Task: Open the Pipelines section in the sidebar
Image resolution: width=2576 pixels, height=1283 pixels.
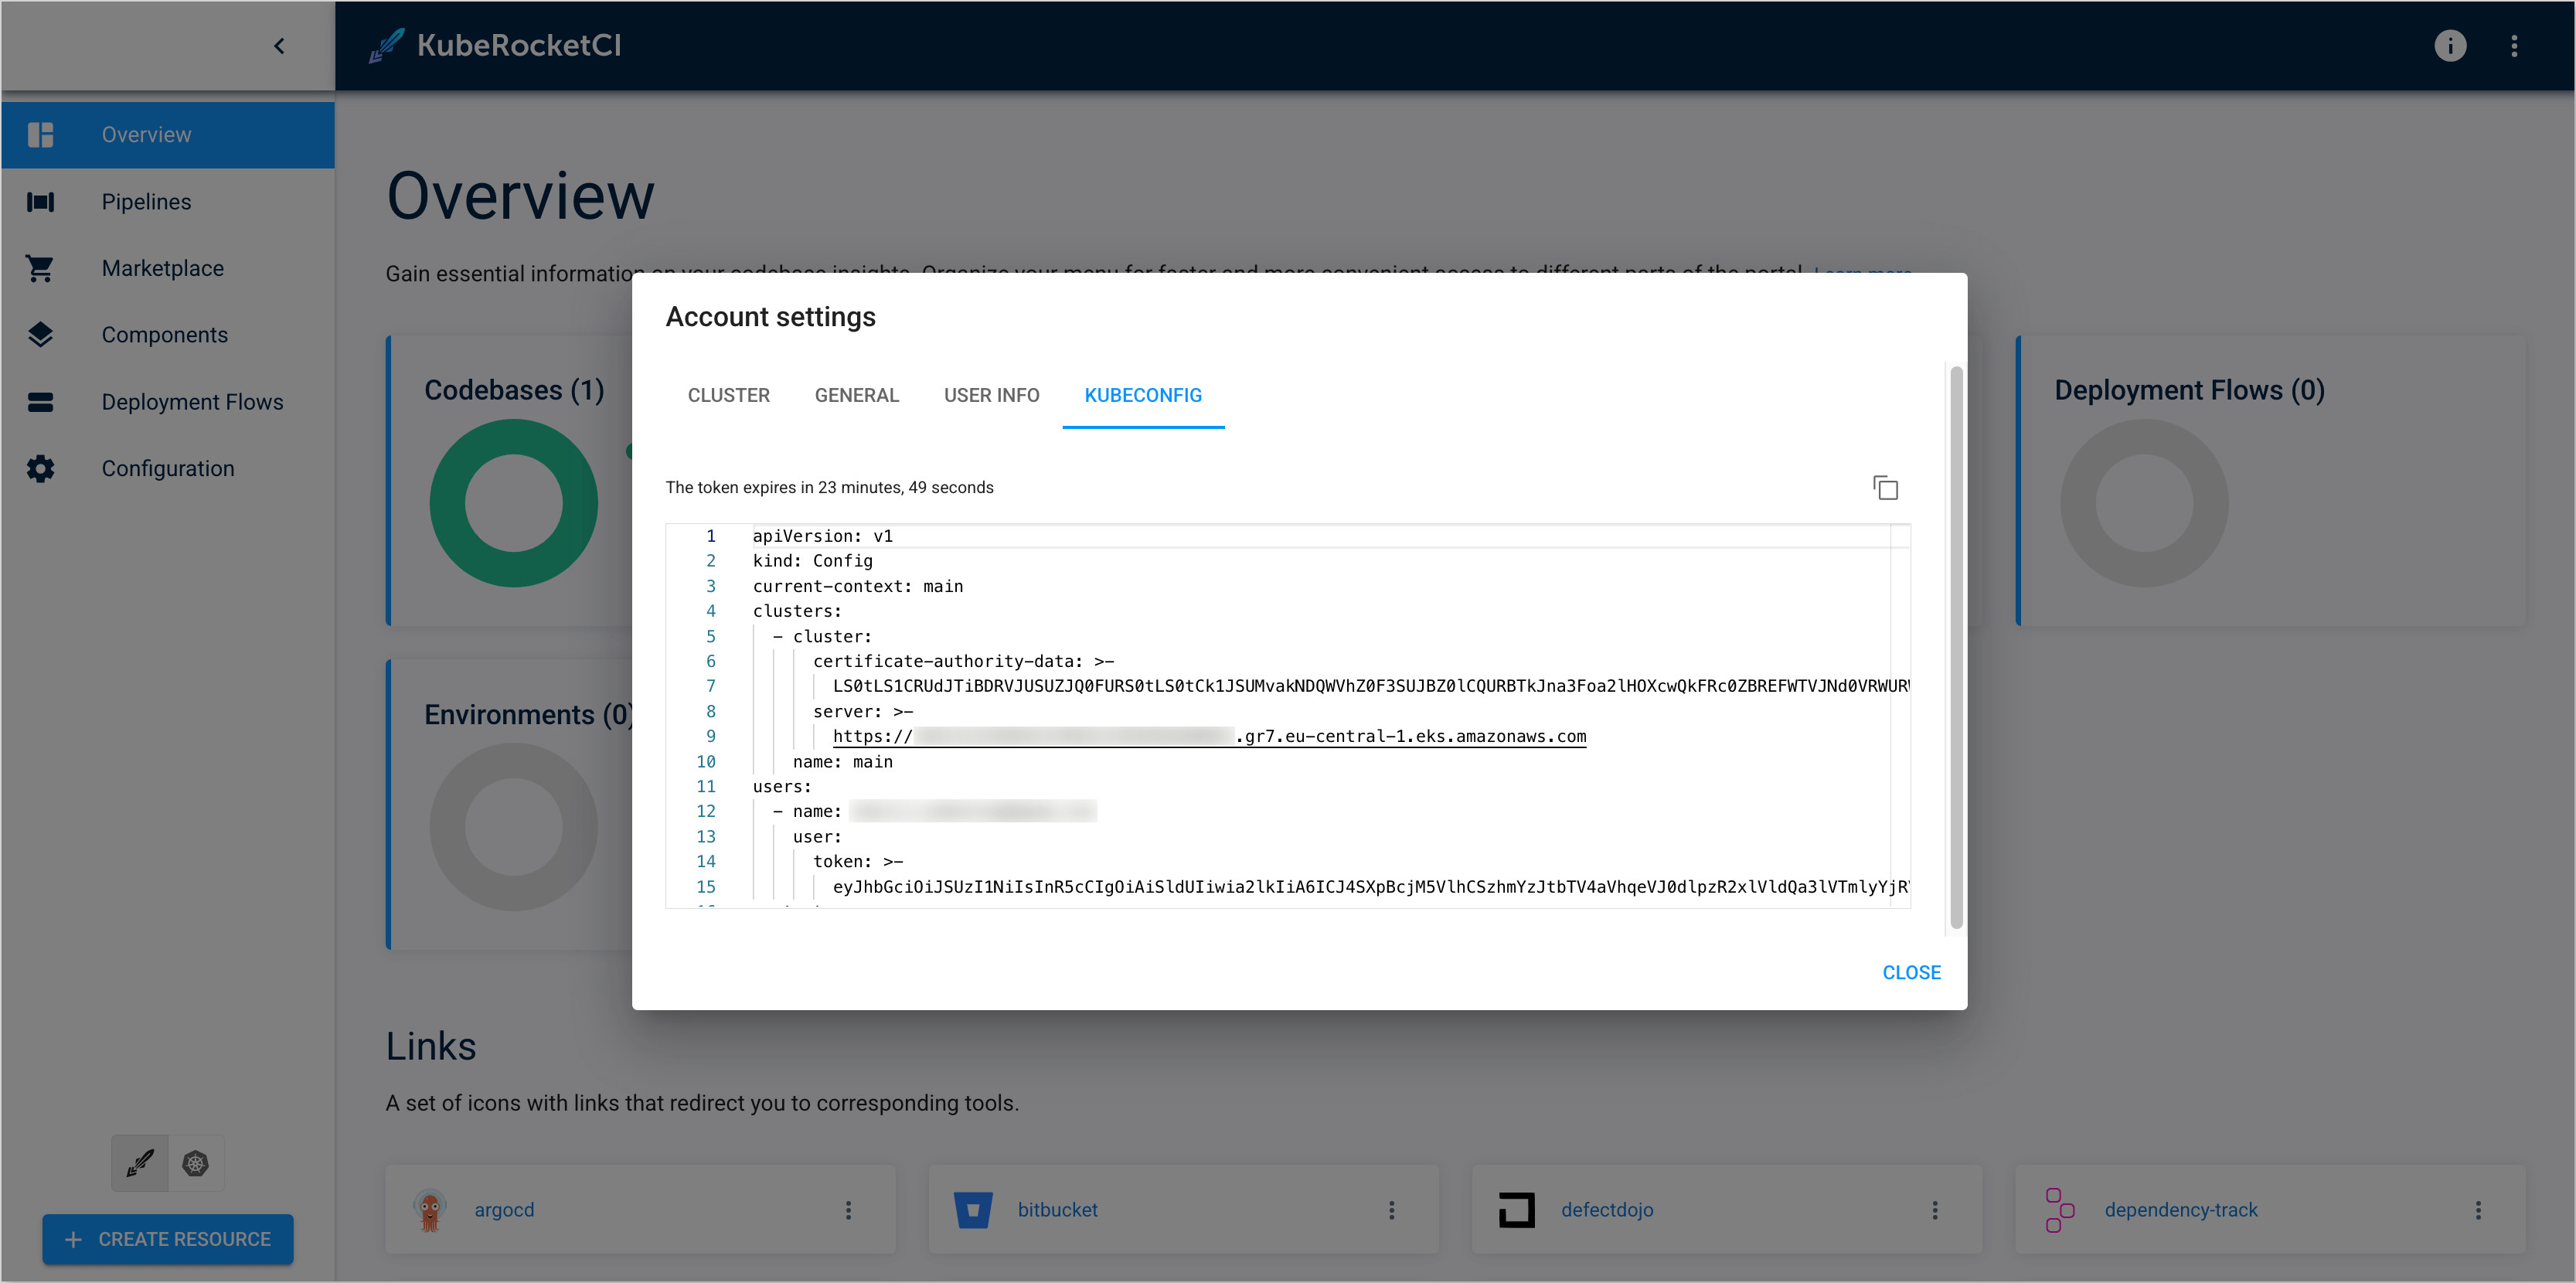Action: pos(146,201)
